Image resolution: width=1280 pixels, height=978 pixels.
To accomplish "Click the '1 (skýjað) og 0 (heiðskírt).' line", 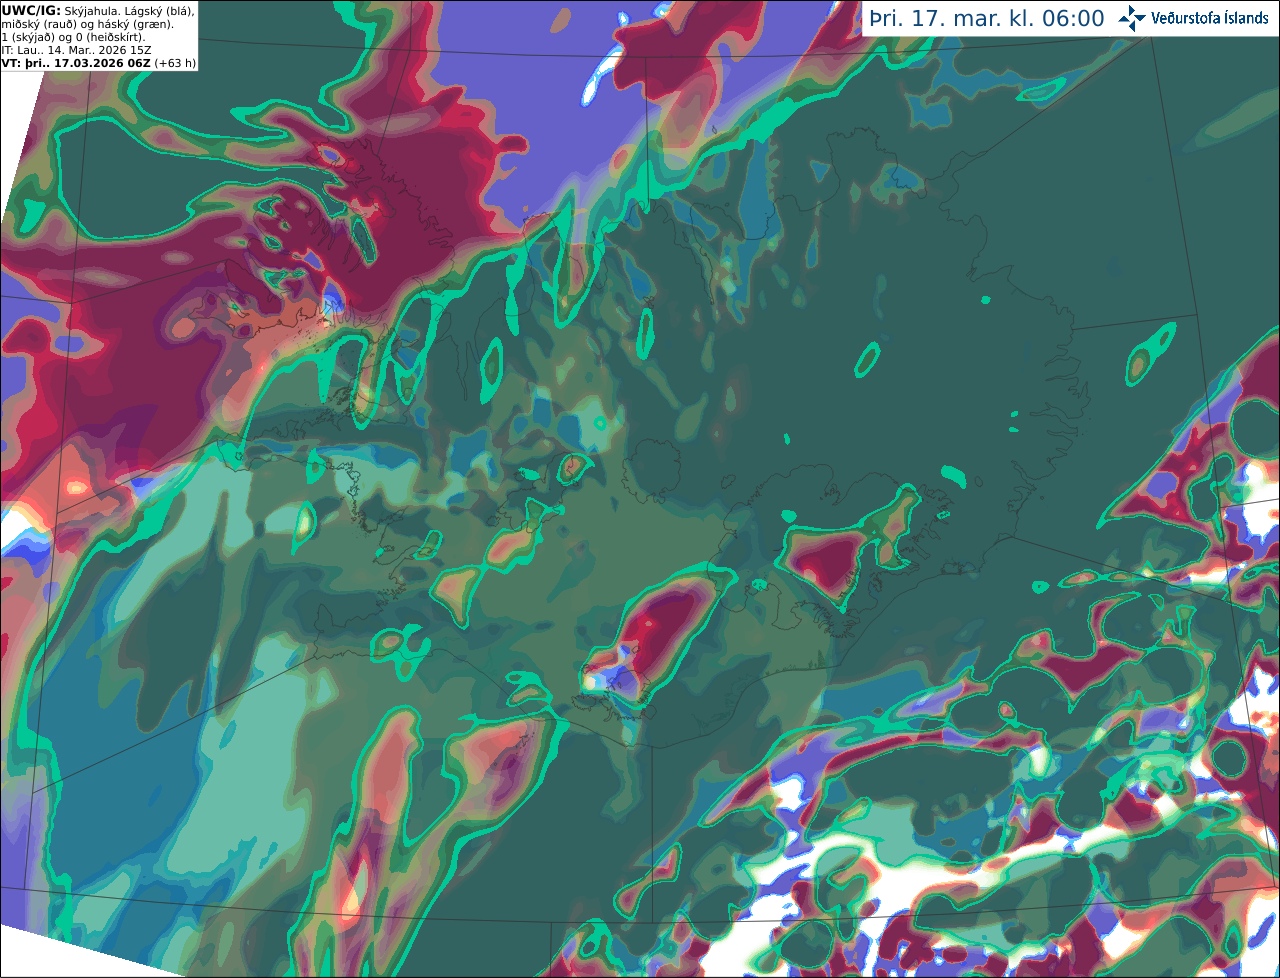I will (73, 36).
